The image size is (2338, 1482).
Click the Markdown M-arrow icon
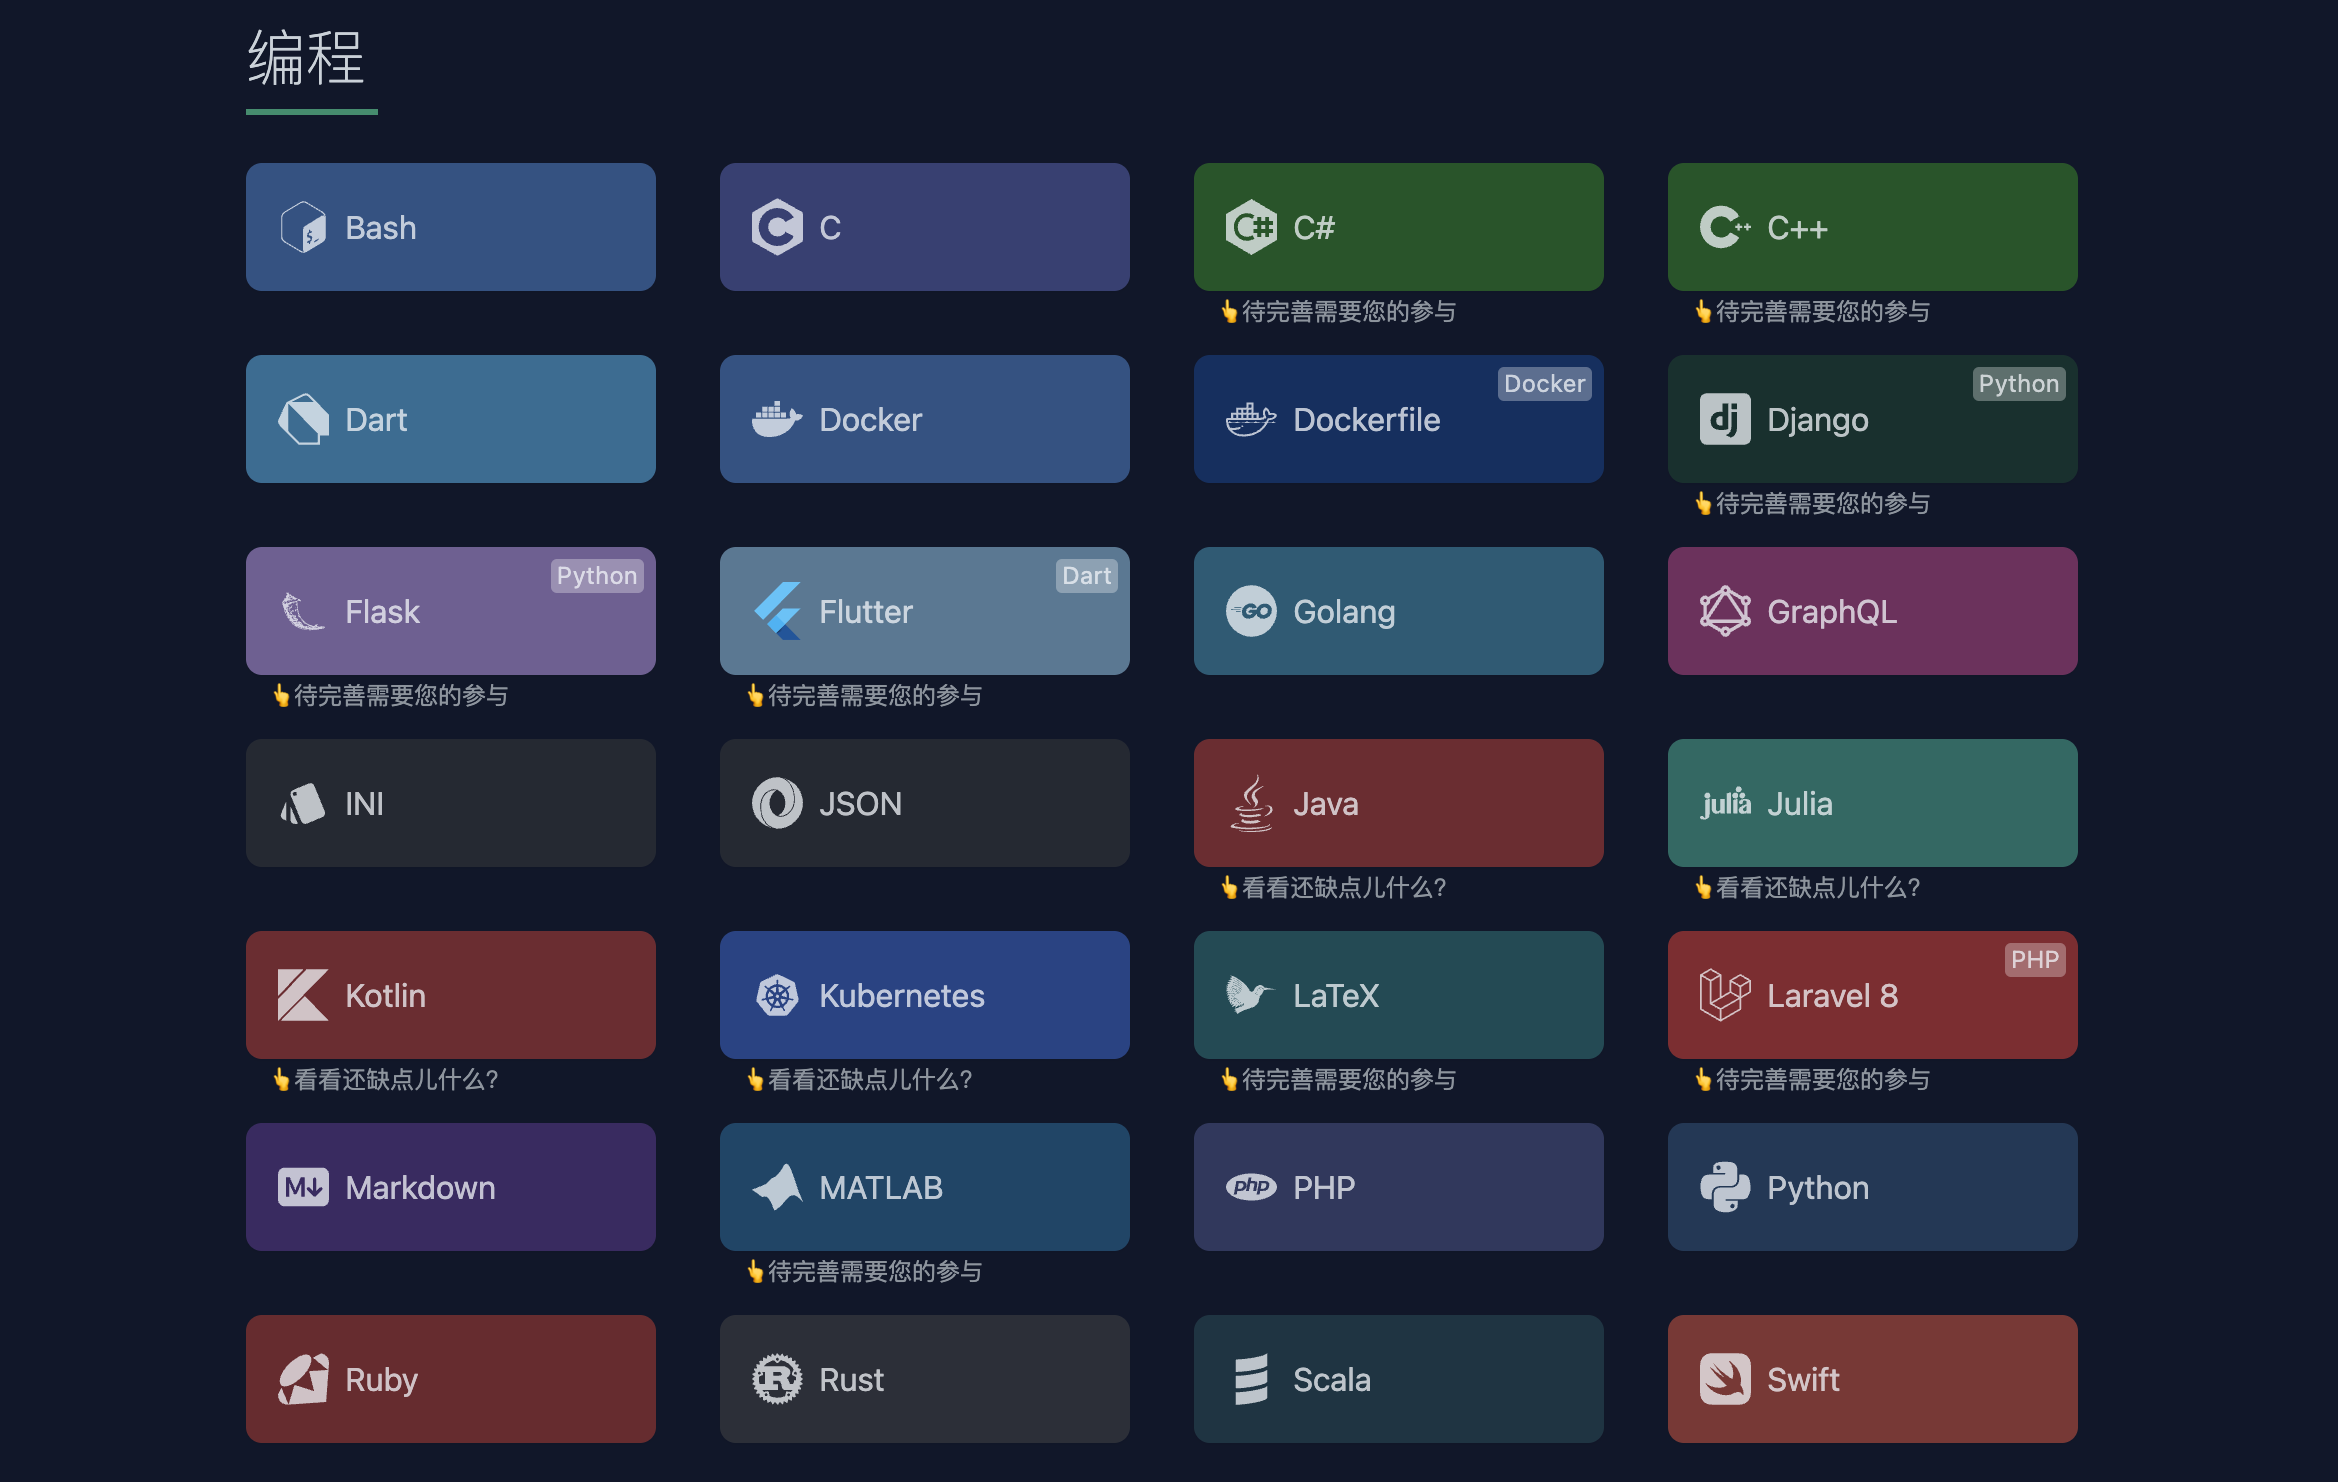(x=303, y=1187)
